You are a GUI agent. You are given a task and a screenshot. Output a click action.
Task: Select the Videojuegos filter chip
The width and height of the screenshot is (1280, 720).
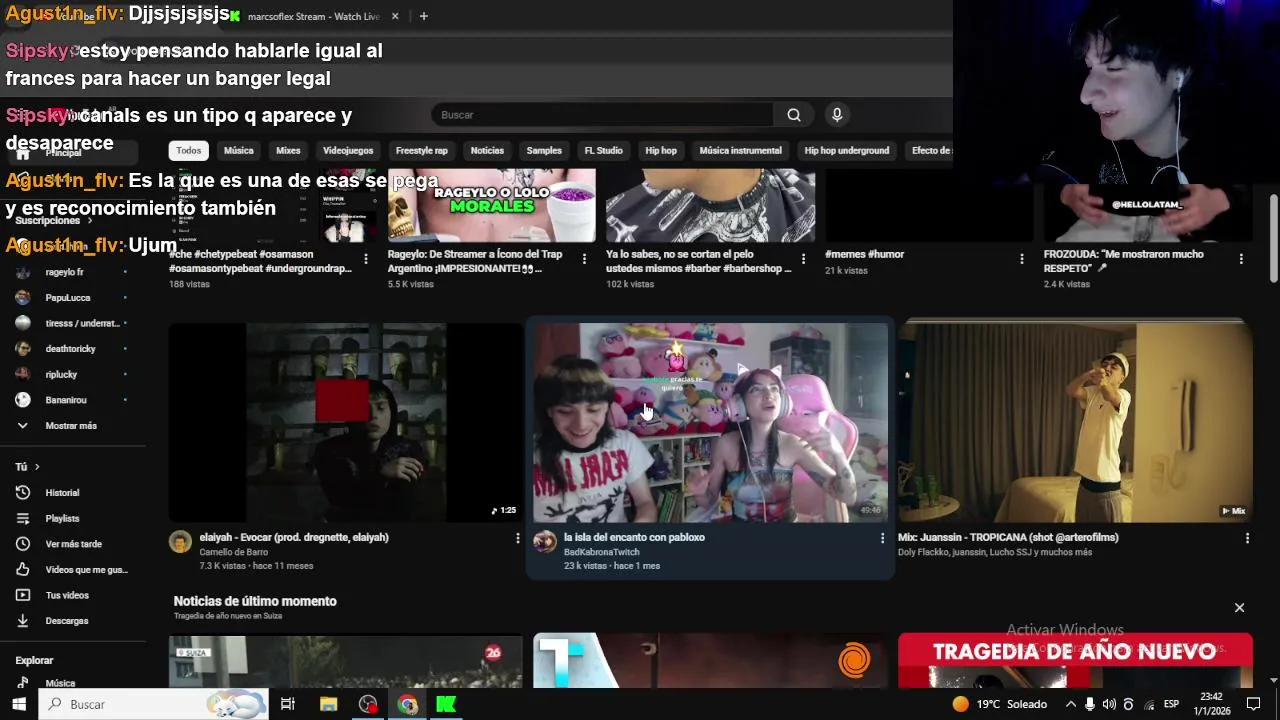click(348, 151)
